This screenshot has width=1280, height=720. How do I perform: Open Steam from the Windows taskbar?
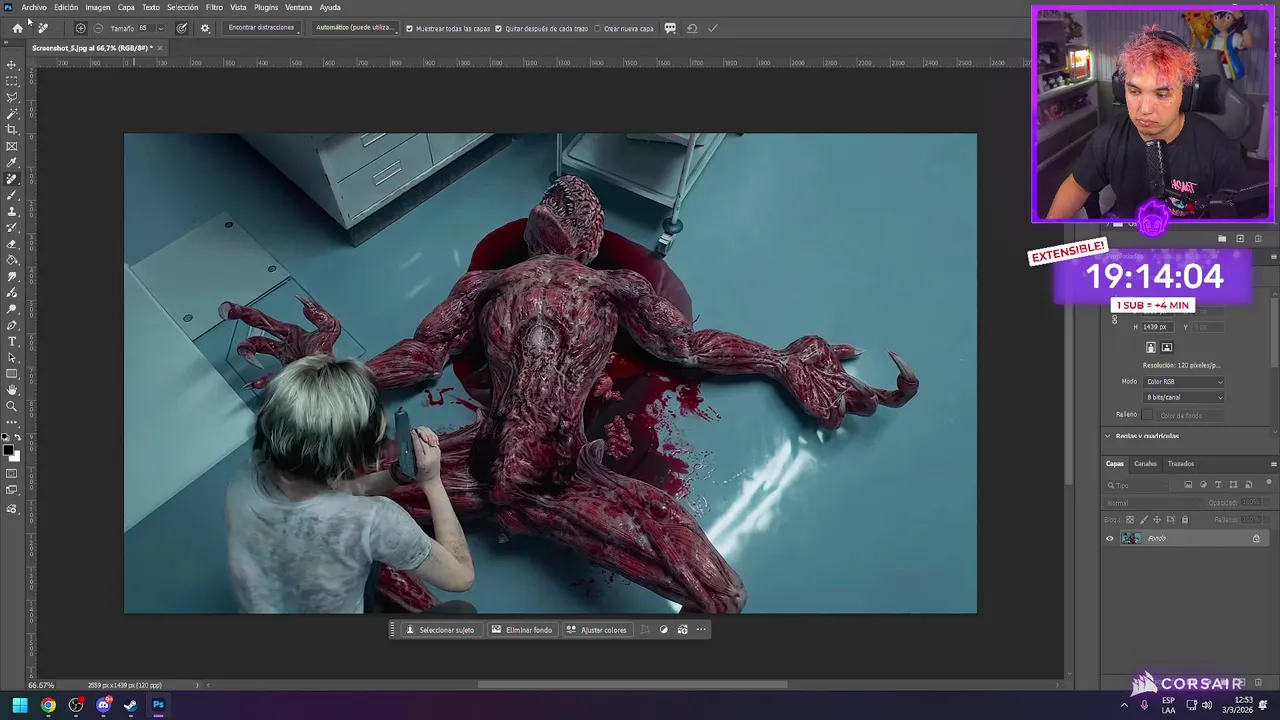coord(130,705)
